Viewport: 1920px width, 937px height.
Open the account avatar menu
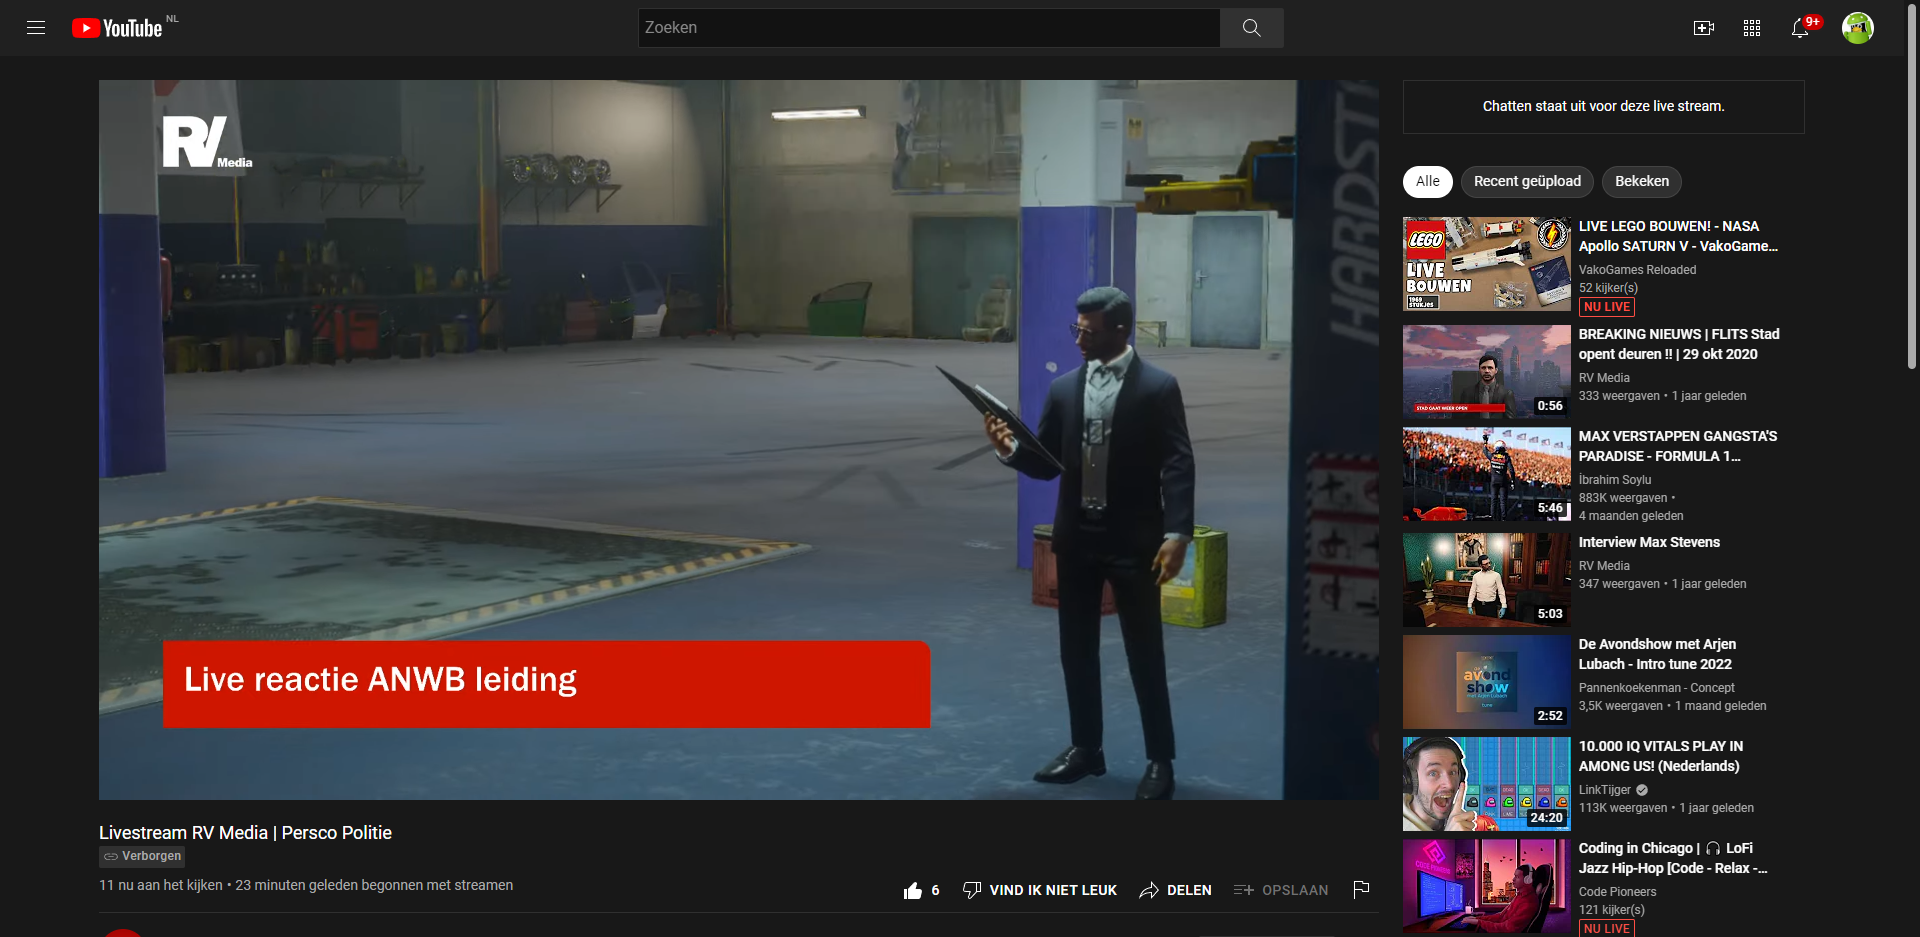tap(1857, 28)
